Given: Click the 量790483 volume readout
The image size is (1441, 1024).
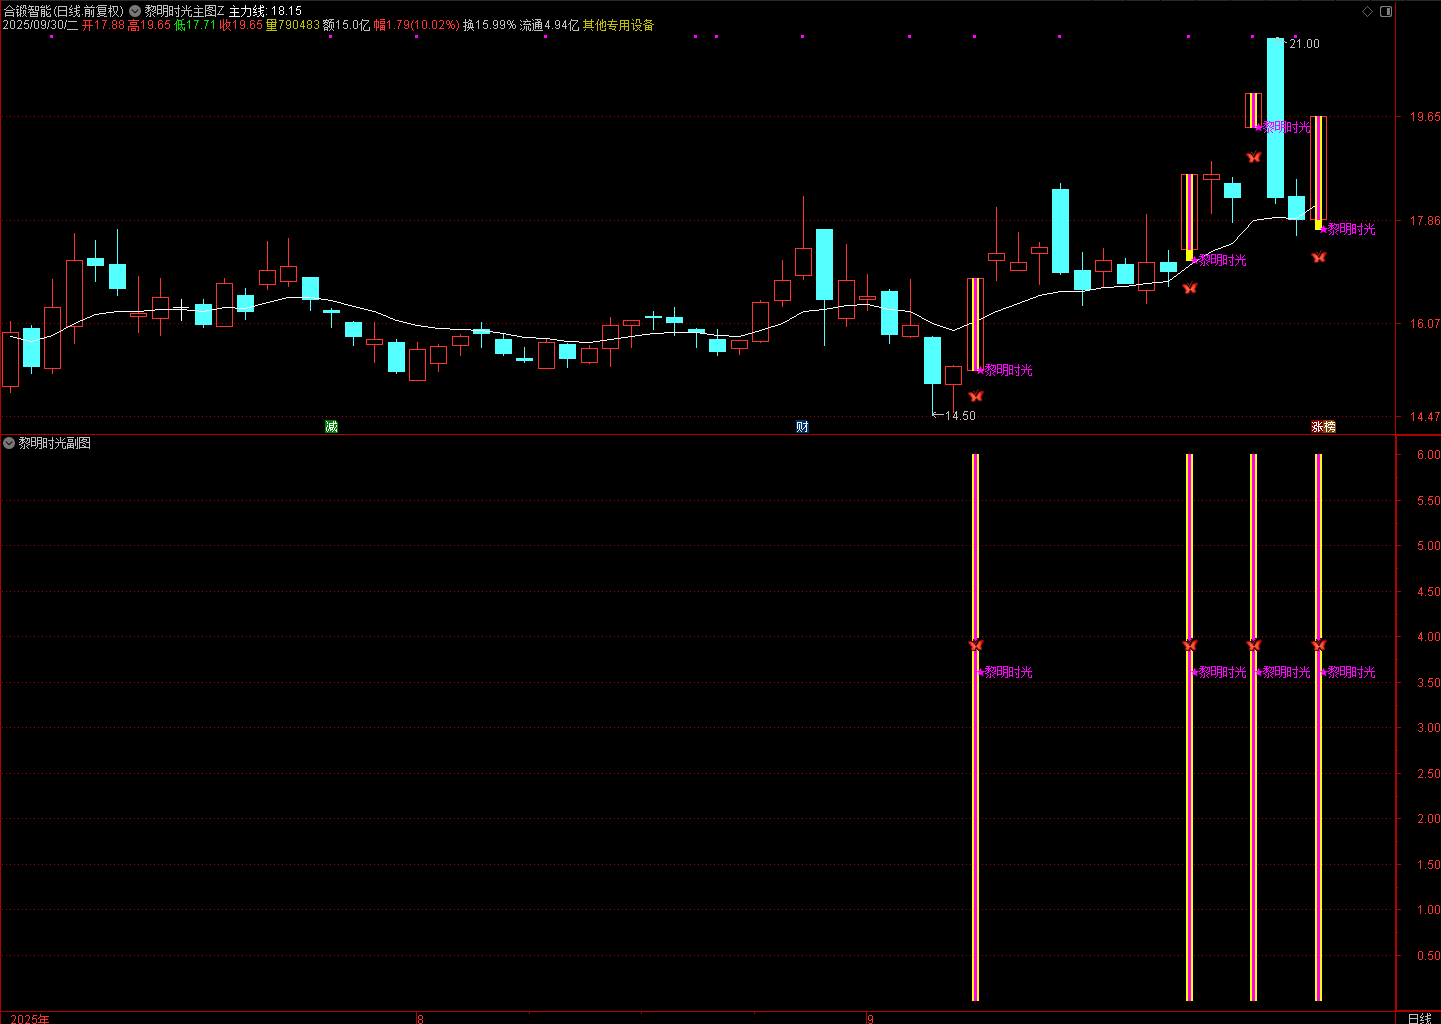Looking at the screenshot, I should point(292,25).
